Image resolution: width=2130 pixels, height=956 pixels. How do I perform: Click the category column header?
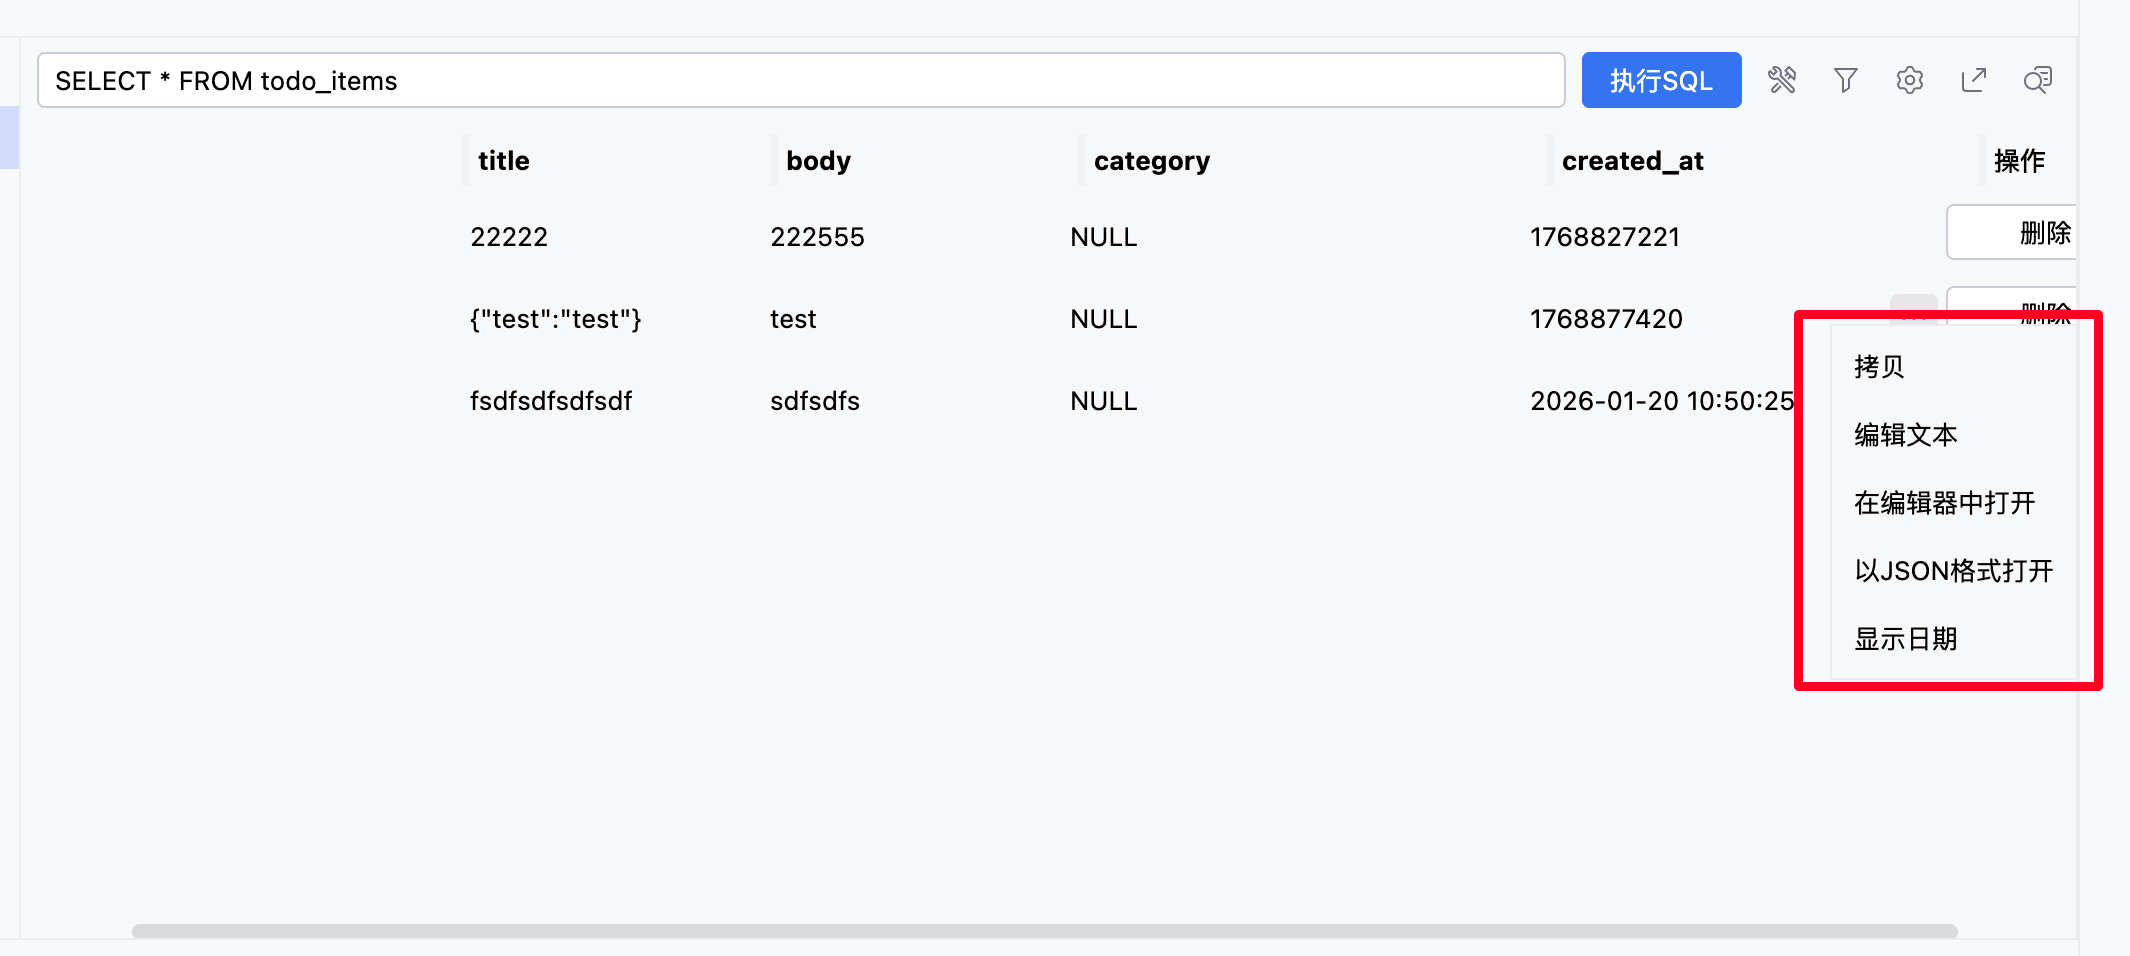point(1152,161)
